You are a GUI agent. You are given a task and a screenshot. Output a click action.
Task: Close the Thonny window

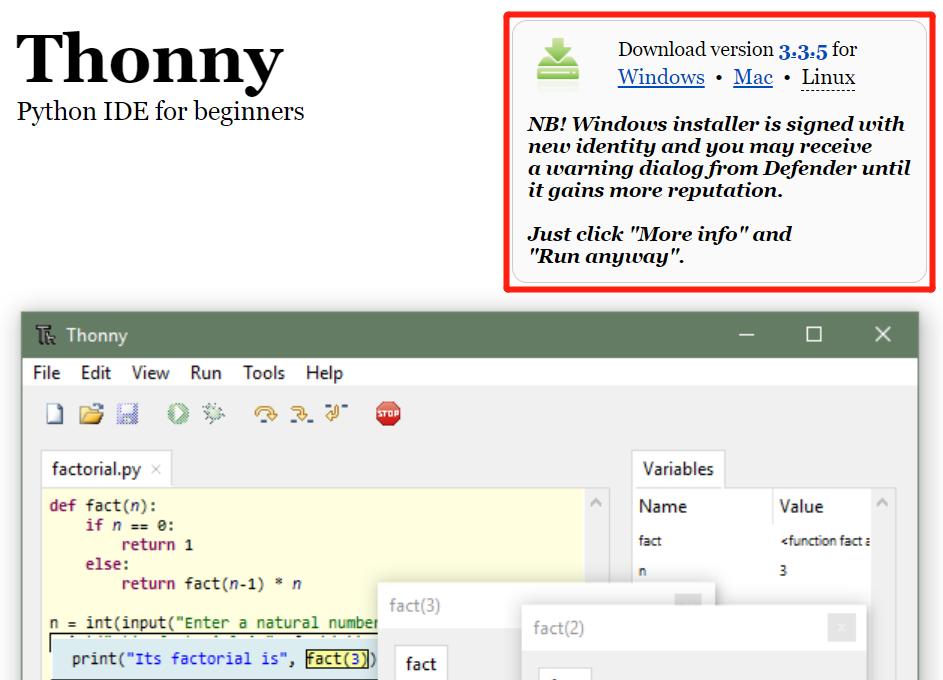coord(882,334)
